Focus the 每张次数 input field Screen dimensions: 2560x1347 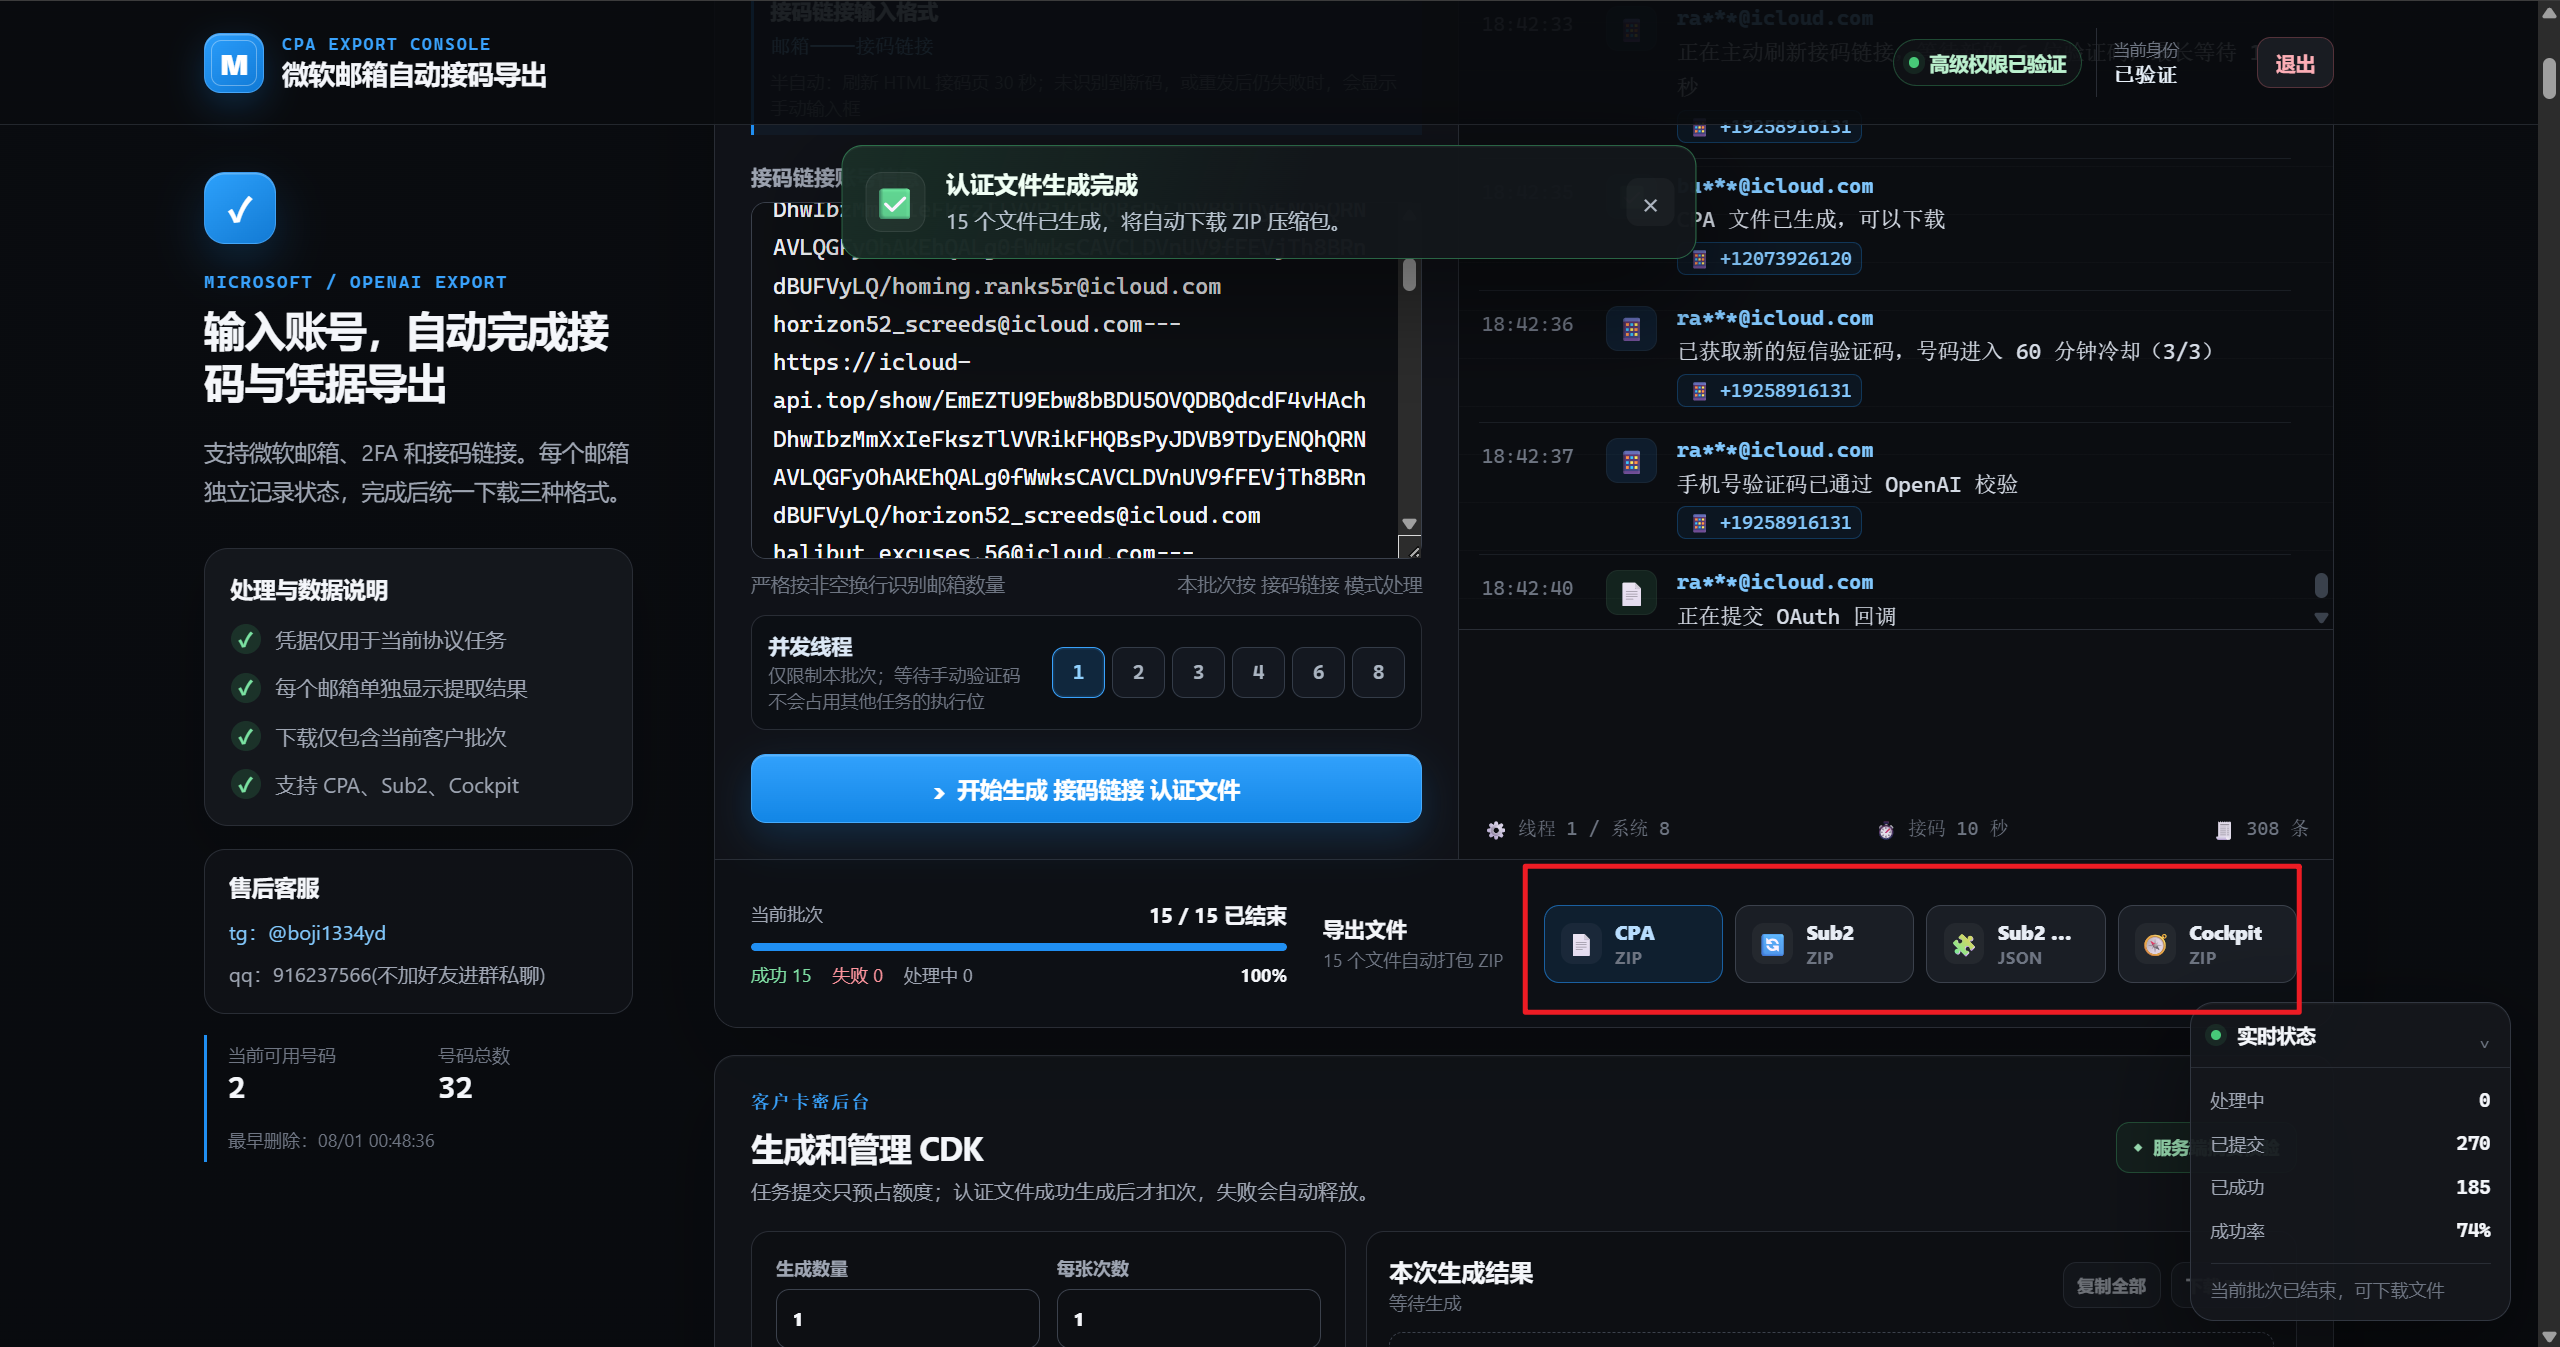coord(1188,1319)
